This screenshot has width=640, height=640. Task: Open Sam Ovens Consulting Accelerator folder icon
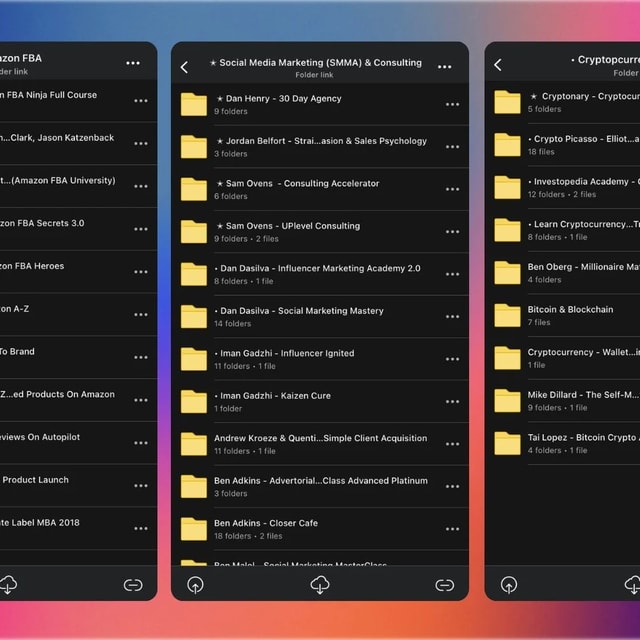coord(194,189)
